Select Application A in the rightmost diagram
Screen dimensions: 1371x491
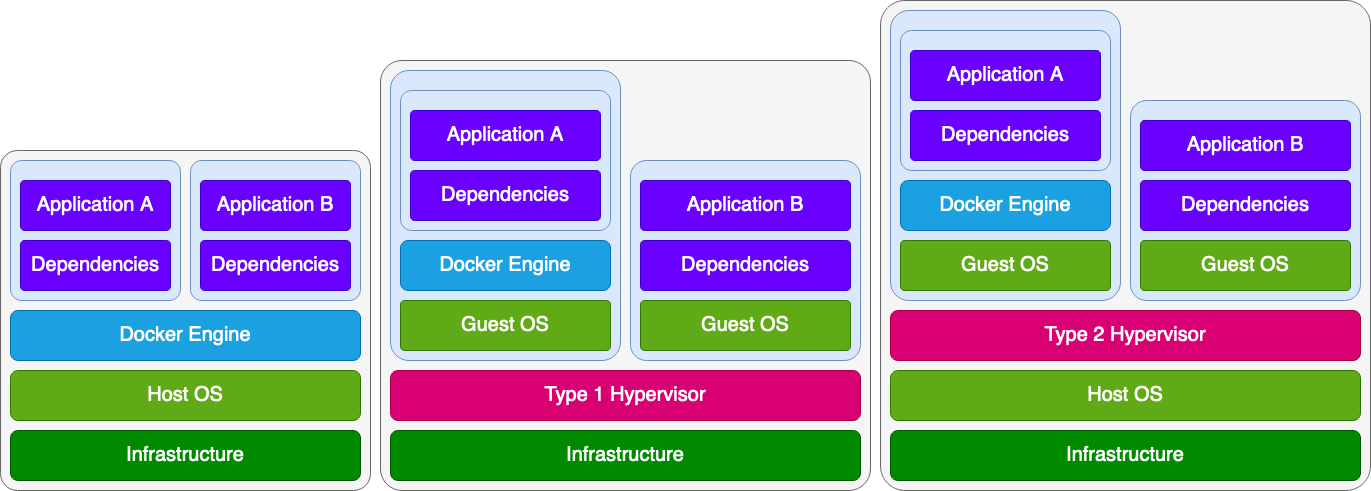pos(1005,75)
